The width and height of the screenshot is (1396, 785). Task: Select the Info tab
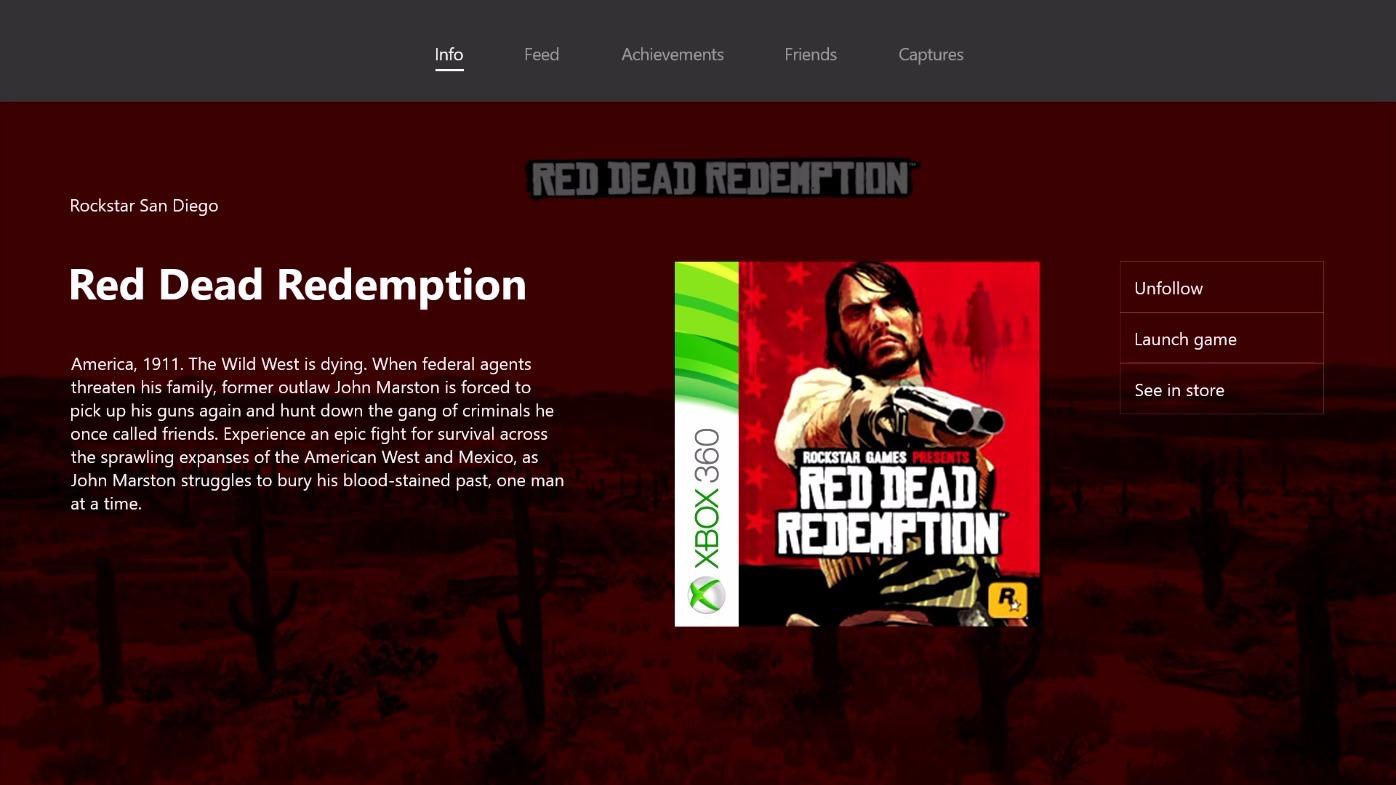click(x=449, y=55)
